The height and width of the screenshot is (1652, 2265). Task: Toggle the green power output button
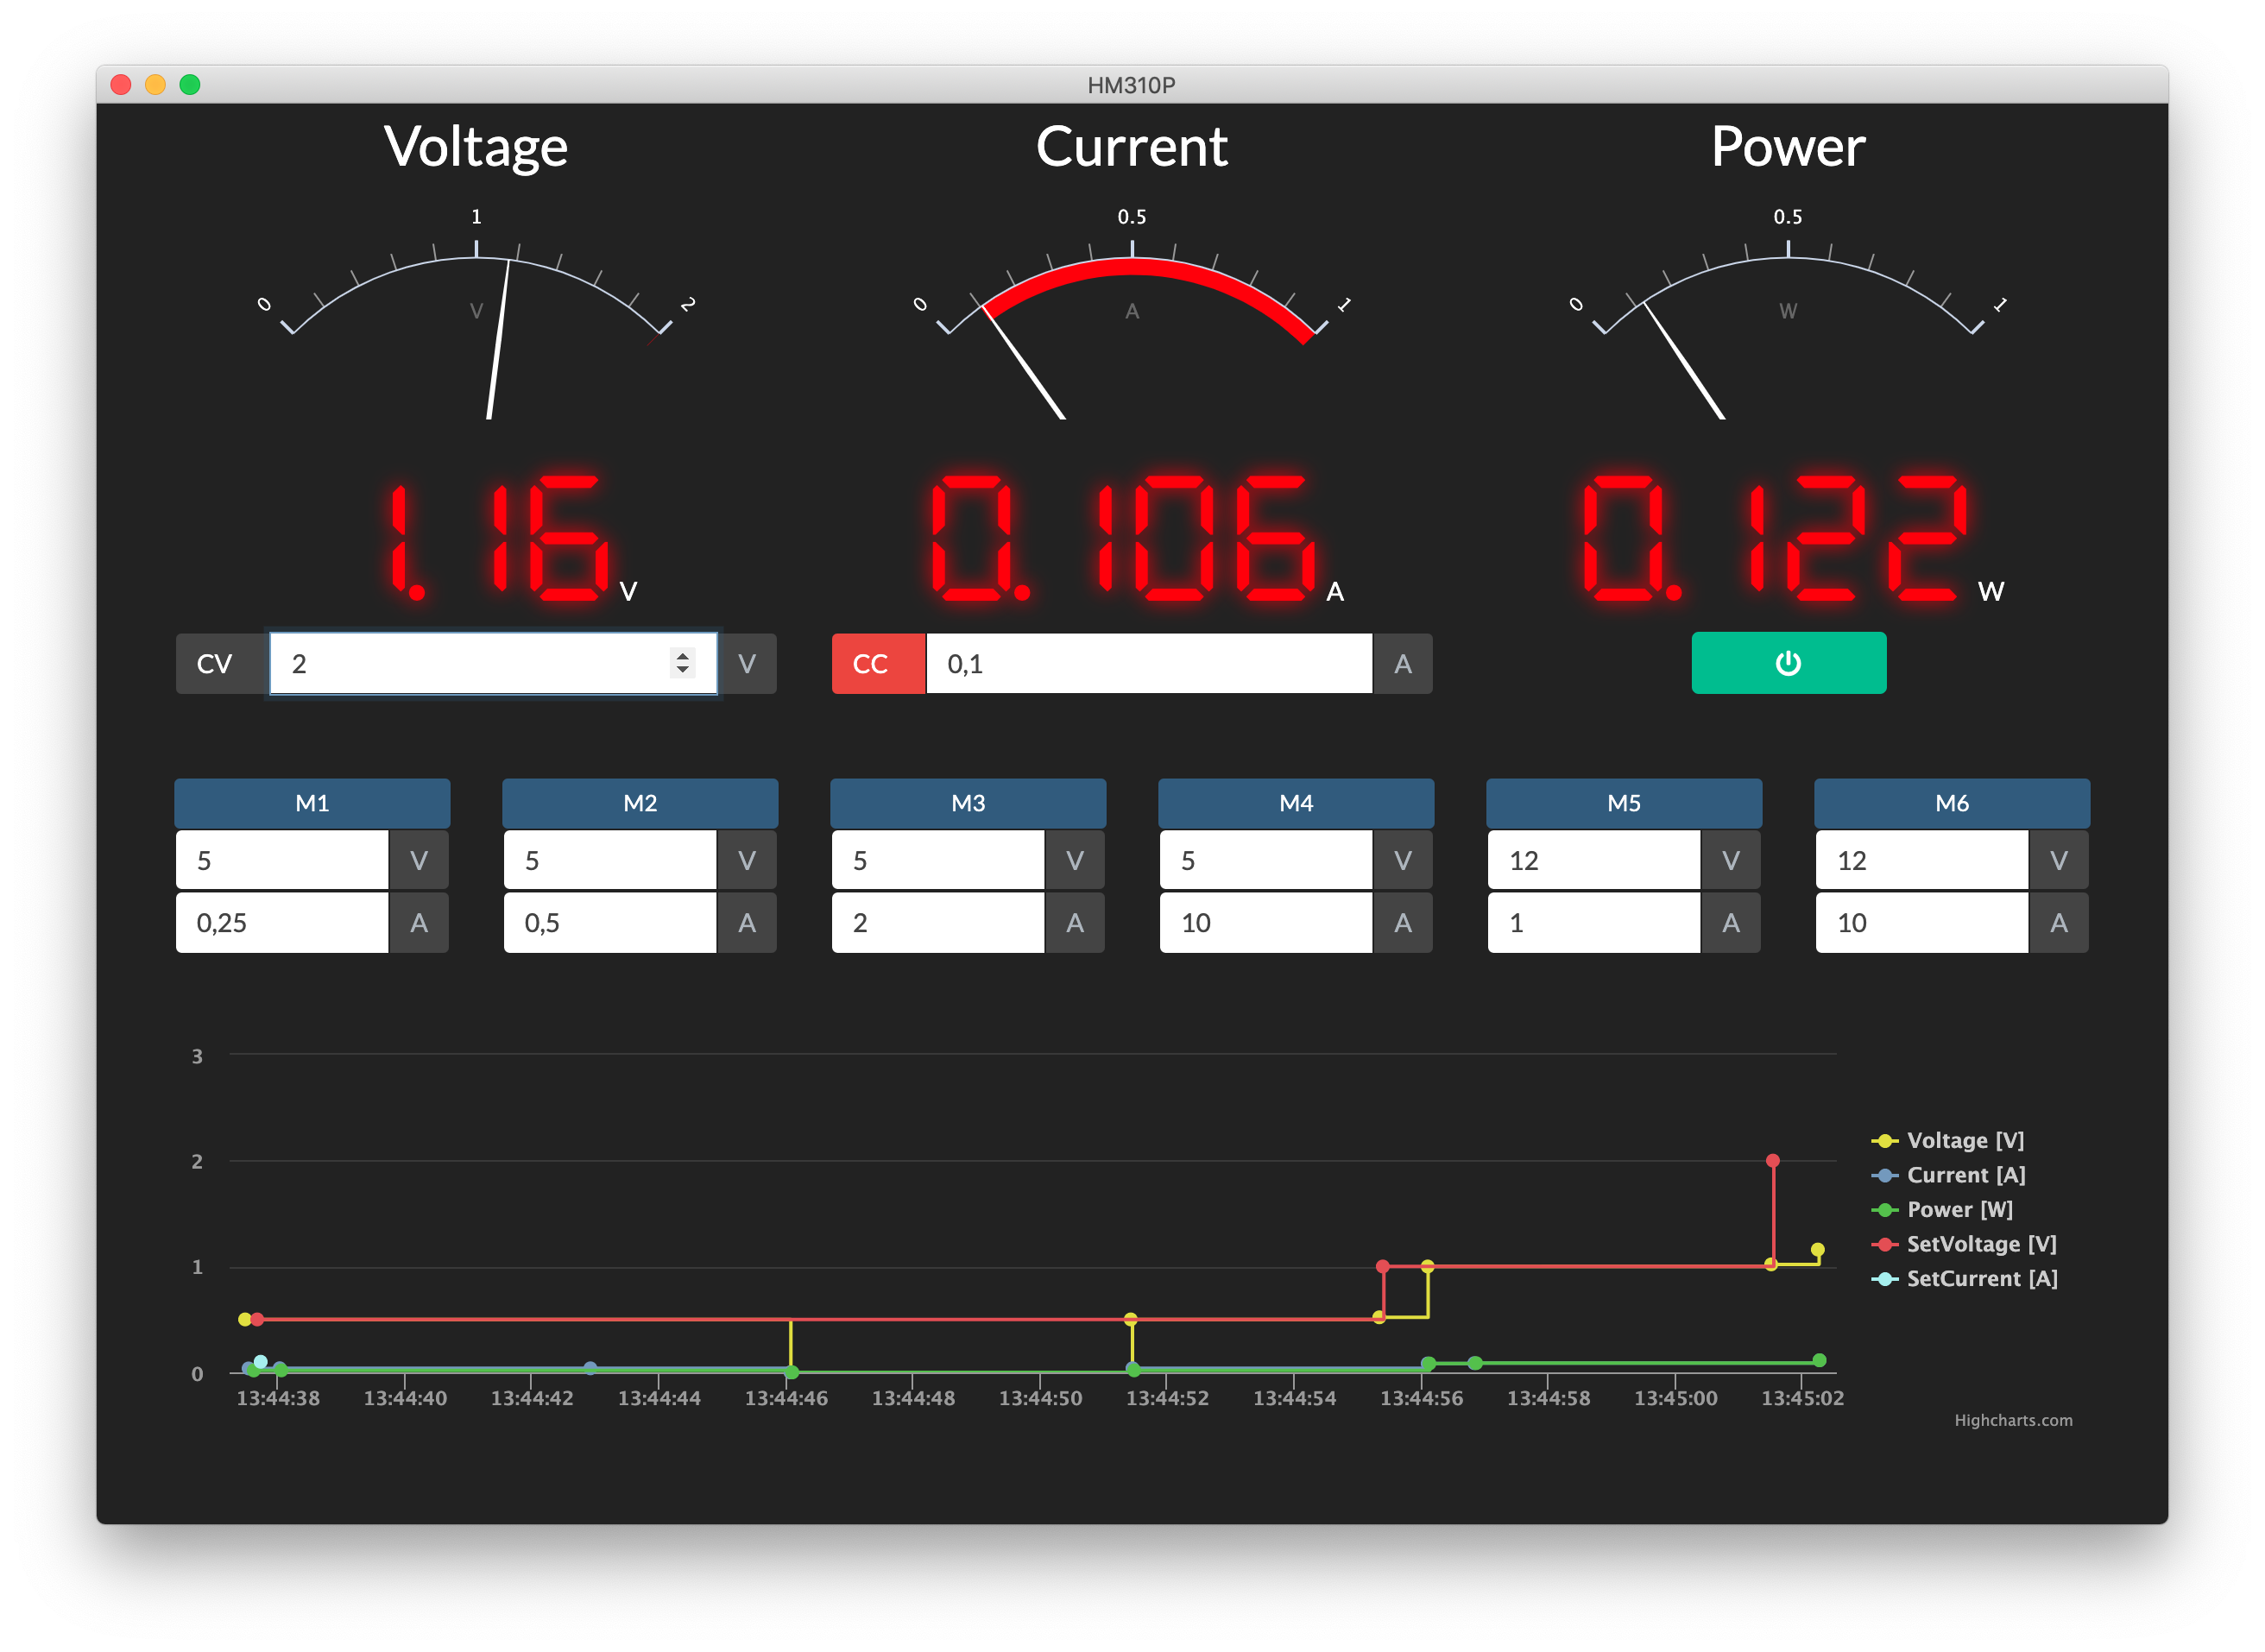pyautogui.click(x=1788, y=663)
